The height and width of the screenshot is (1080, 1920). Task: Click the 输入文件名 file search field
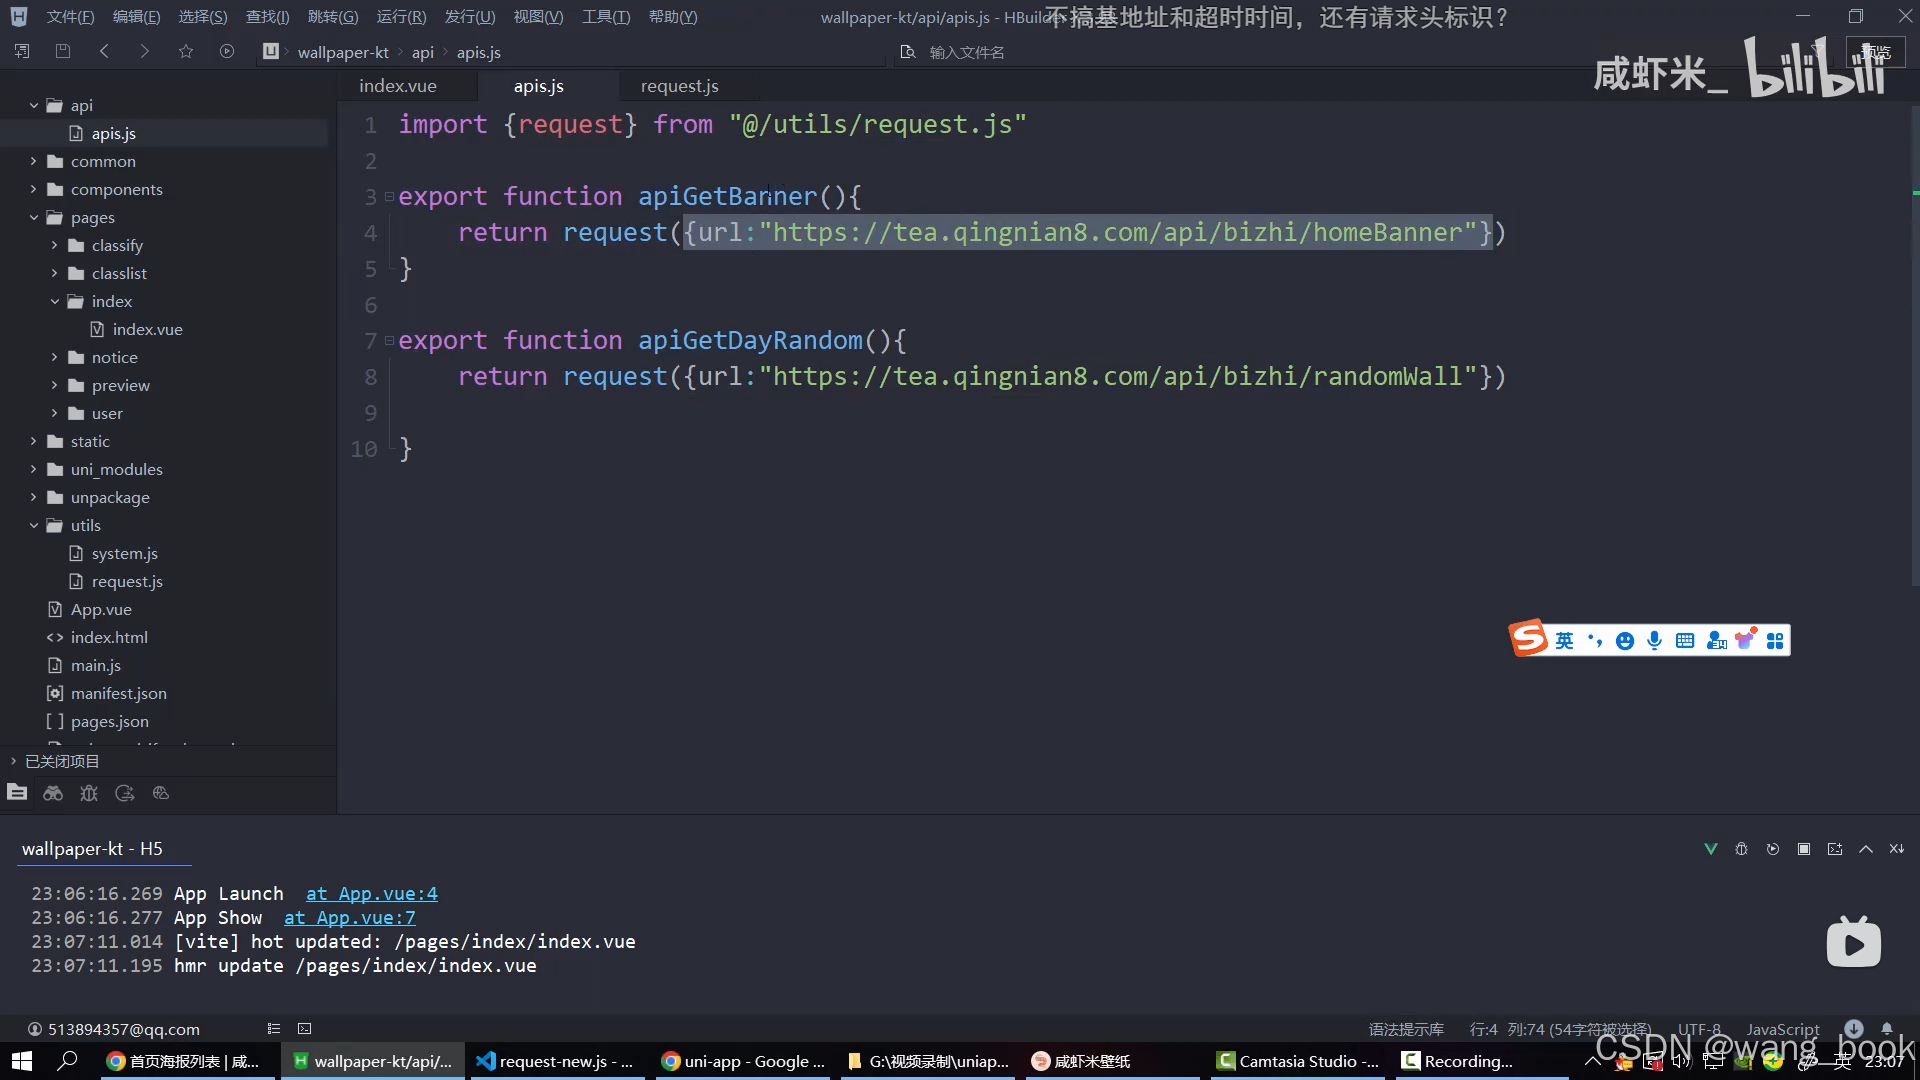click(966, 52)
